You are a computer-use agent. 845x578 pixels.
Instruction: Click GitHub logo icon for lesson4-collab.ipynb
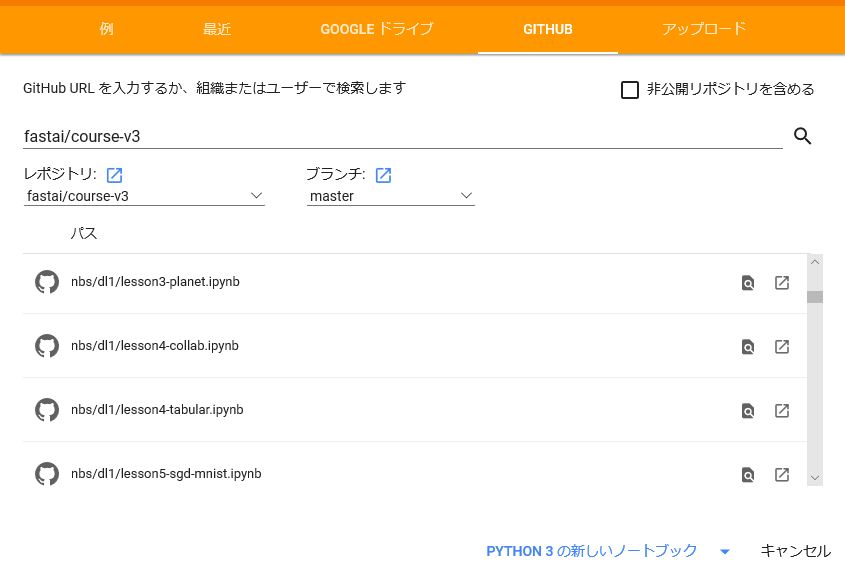[47, 346]
